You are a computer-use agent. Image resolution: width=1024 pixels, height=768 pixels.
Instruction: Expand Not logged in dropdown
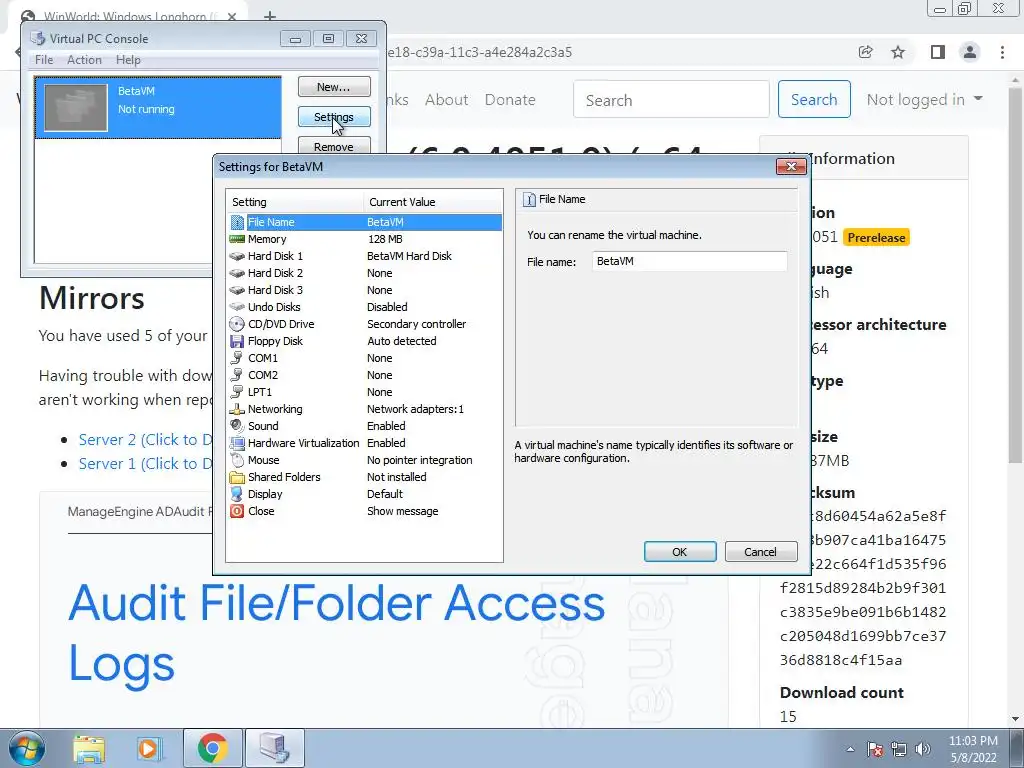[x=924, y=100]
